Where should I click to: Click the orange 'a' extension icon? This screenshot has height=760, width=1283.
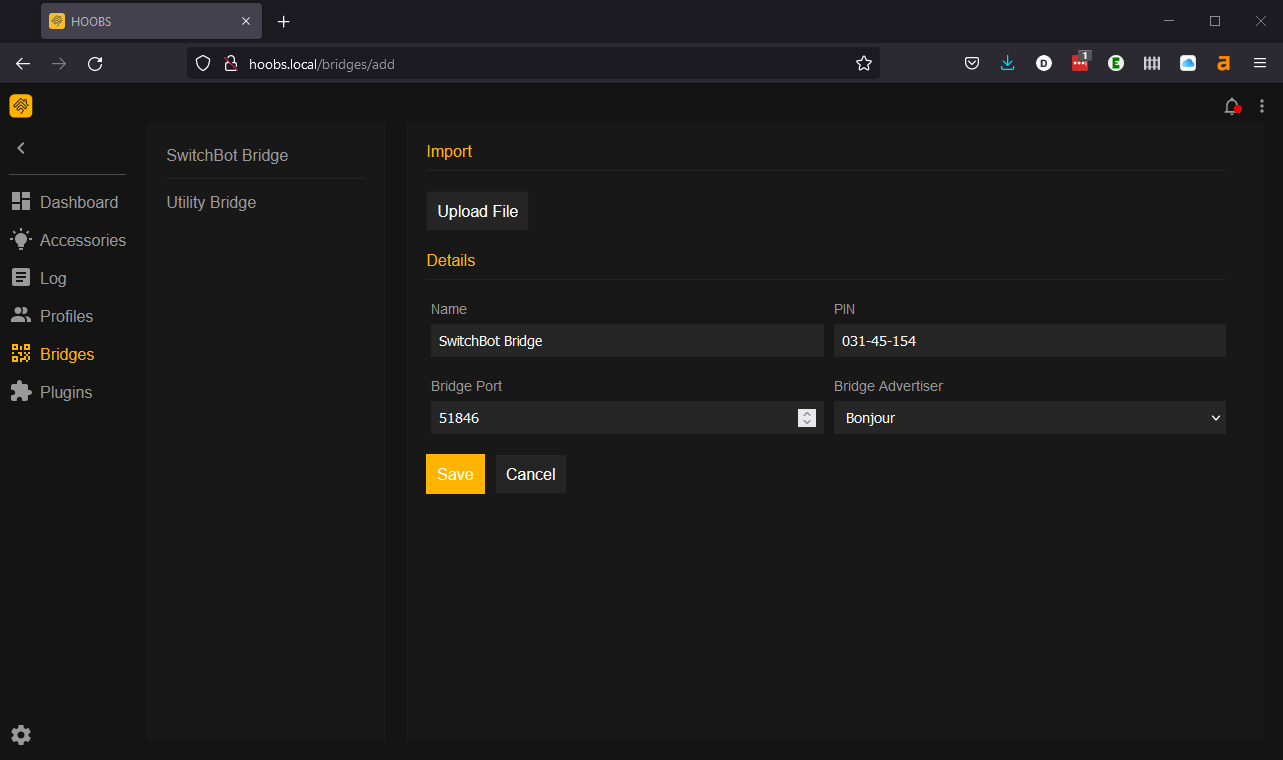click(1223, 63)
